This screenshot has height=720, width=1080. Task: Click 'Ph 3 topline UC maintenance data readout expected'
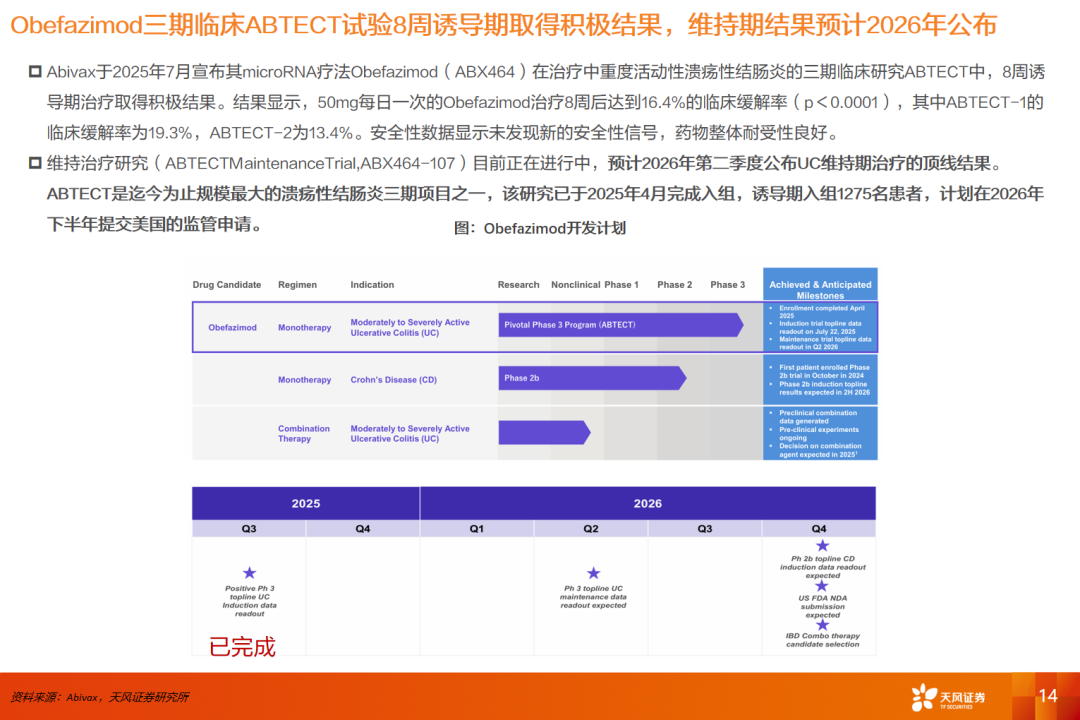tap(593, 597)
